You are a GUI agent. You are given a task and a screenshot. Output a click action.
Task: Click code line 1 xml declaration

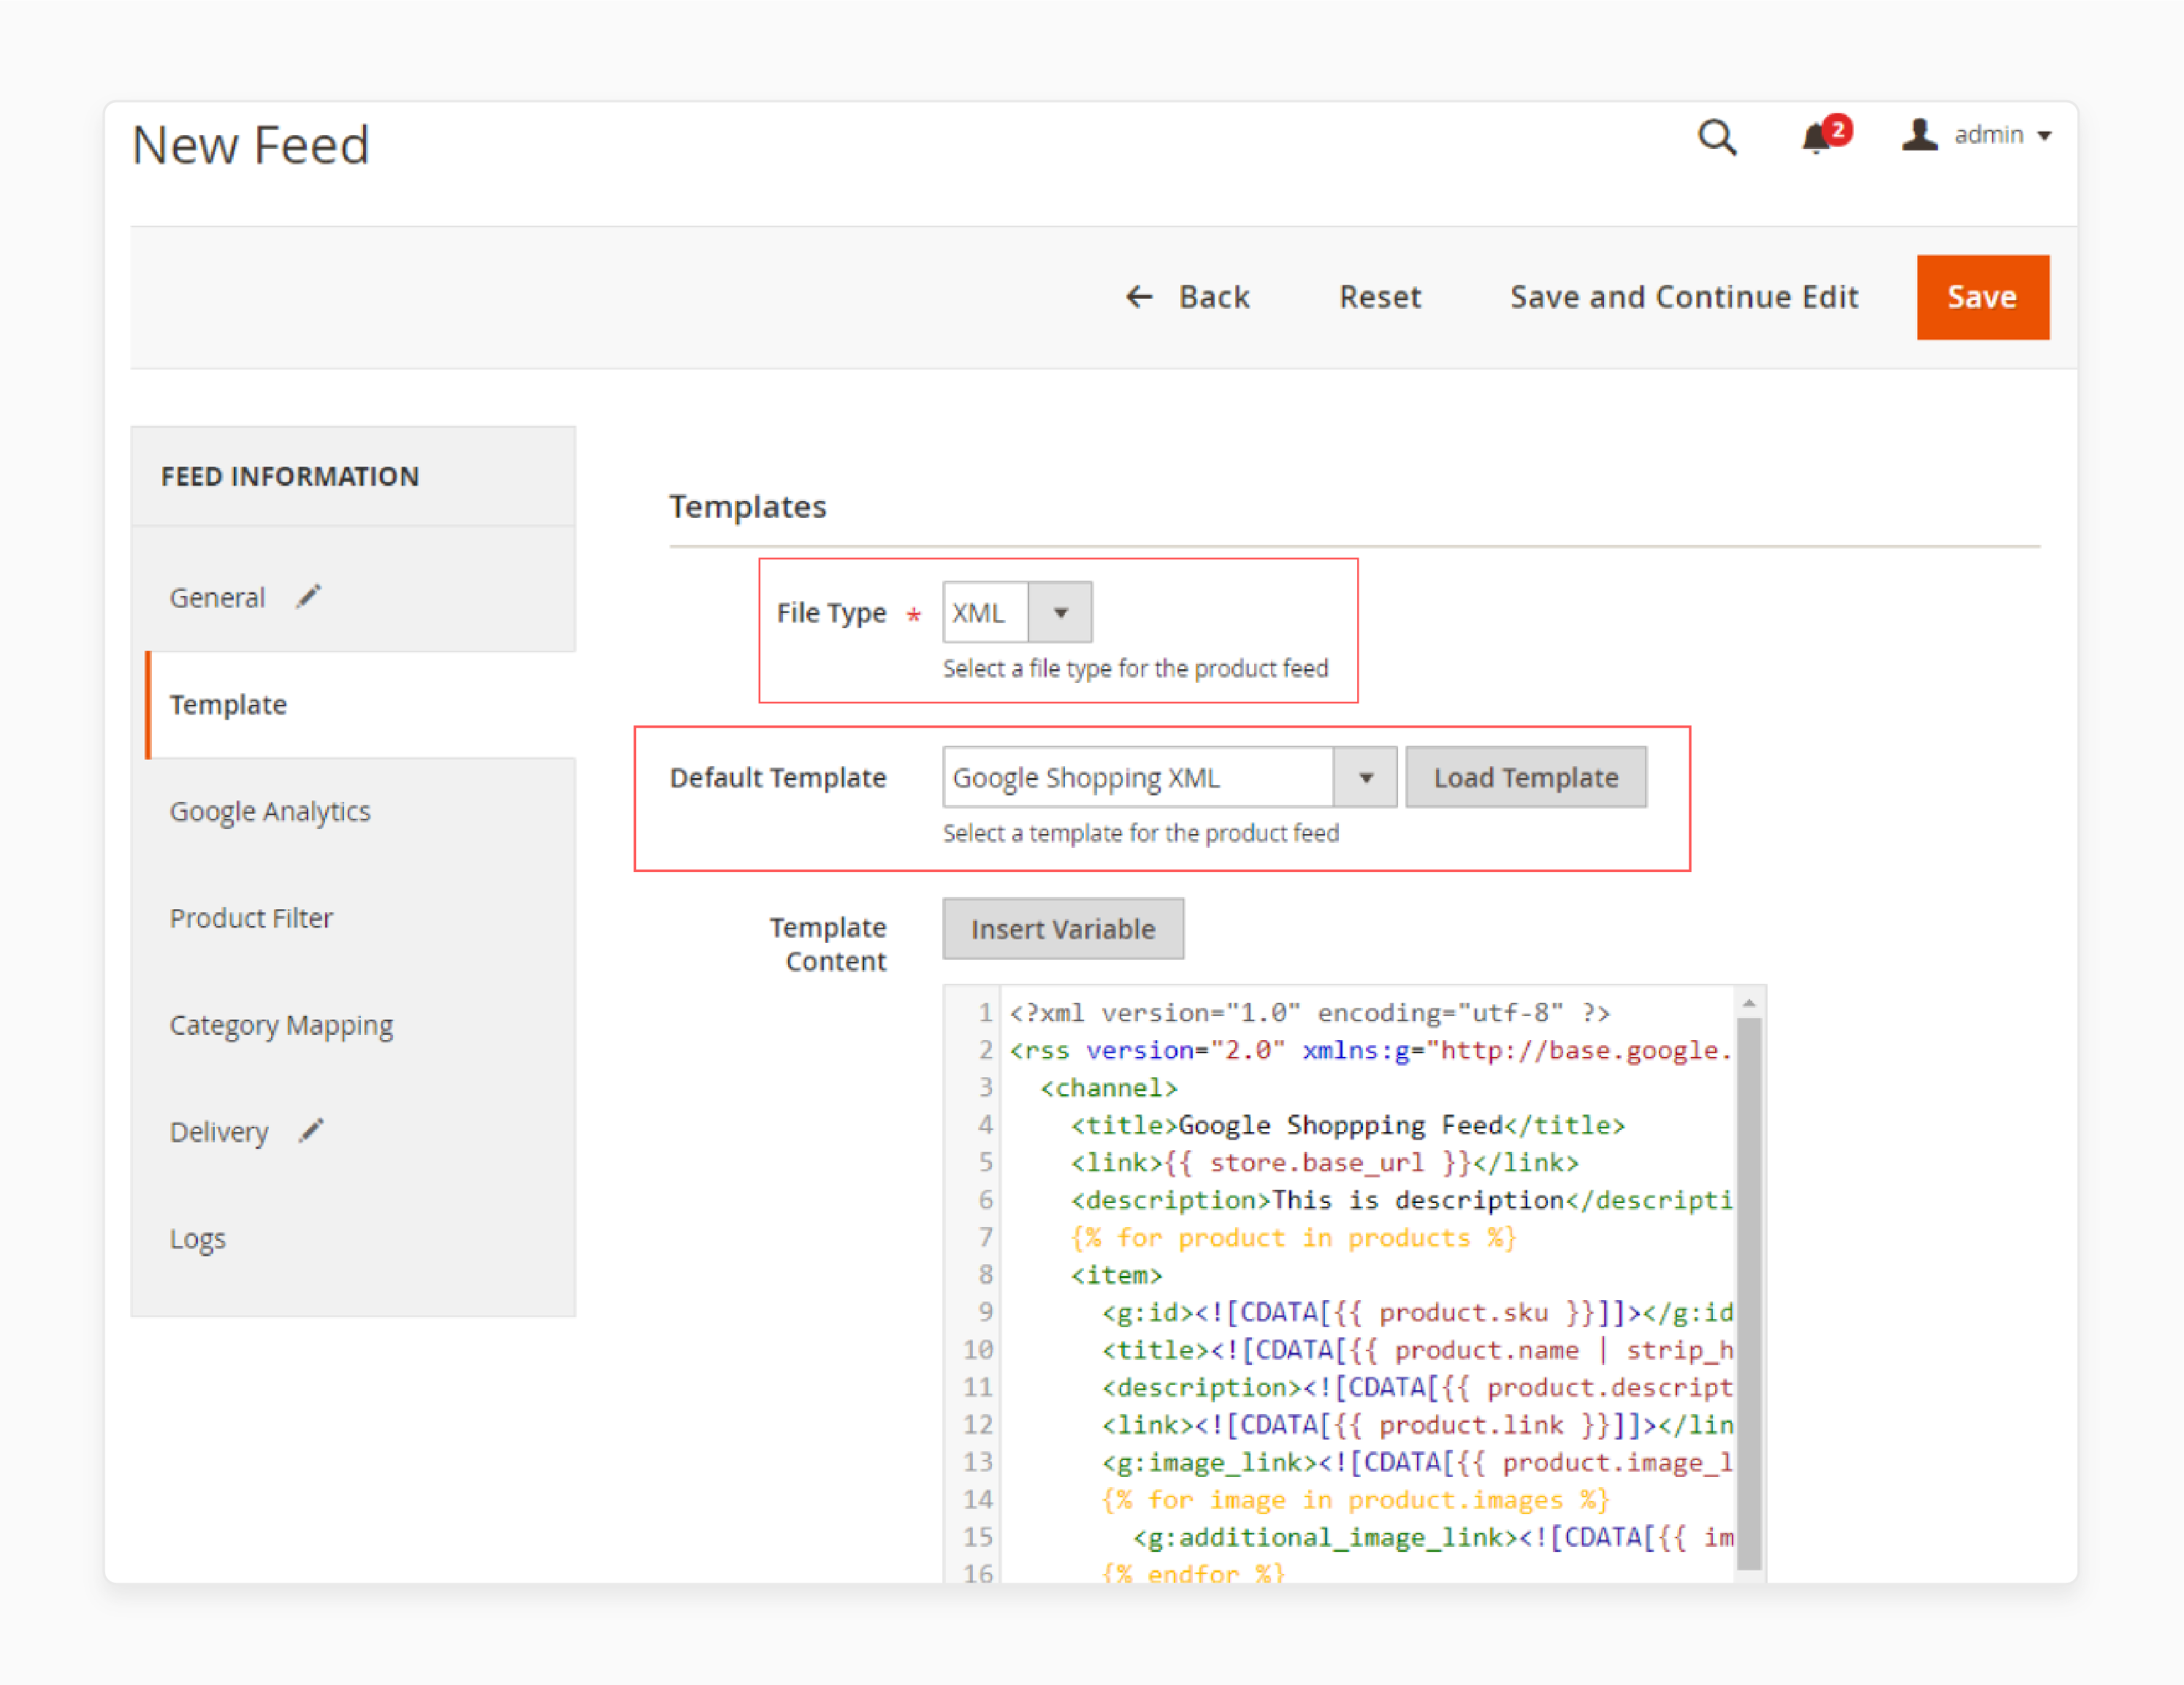click(1309, 1013)
